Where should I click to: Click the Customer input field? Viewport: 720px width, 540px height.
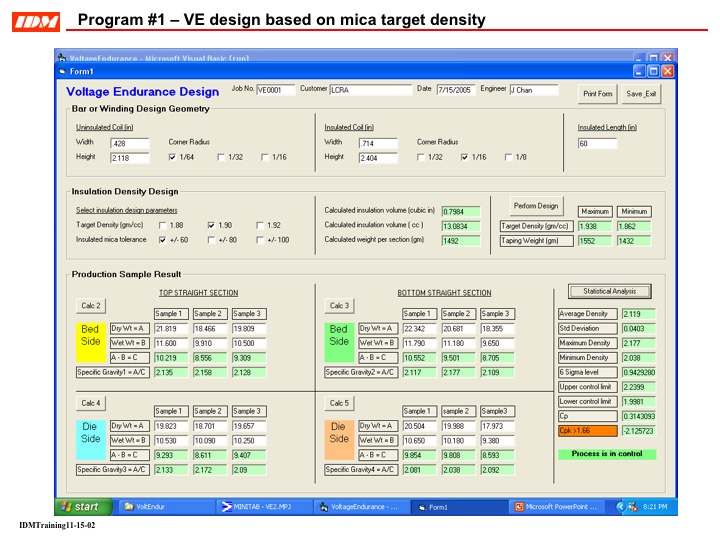pos(370,90)
